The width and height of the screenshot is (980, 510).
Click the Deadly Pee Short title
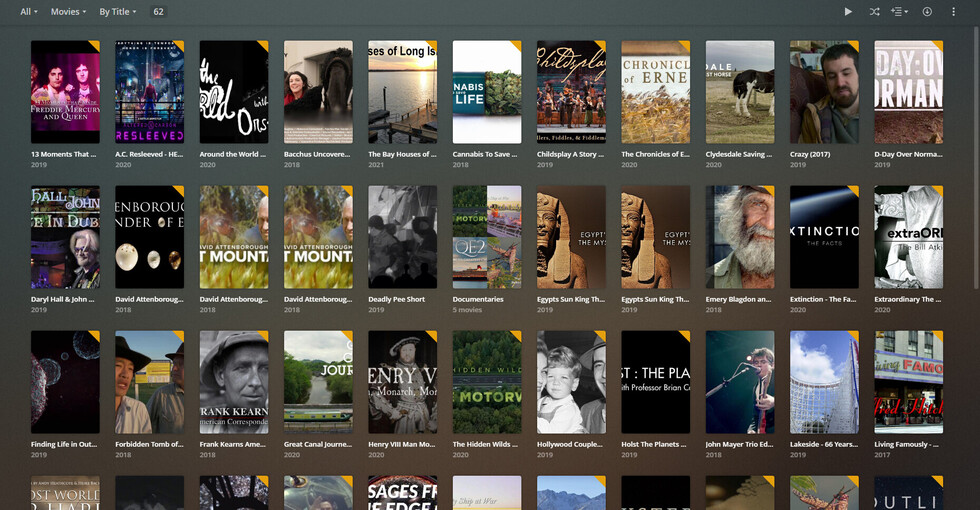pos(396,299)
